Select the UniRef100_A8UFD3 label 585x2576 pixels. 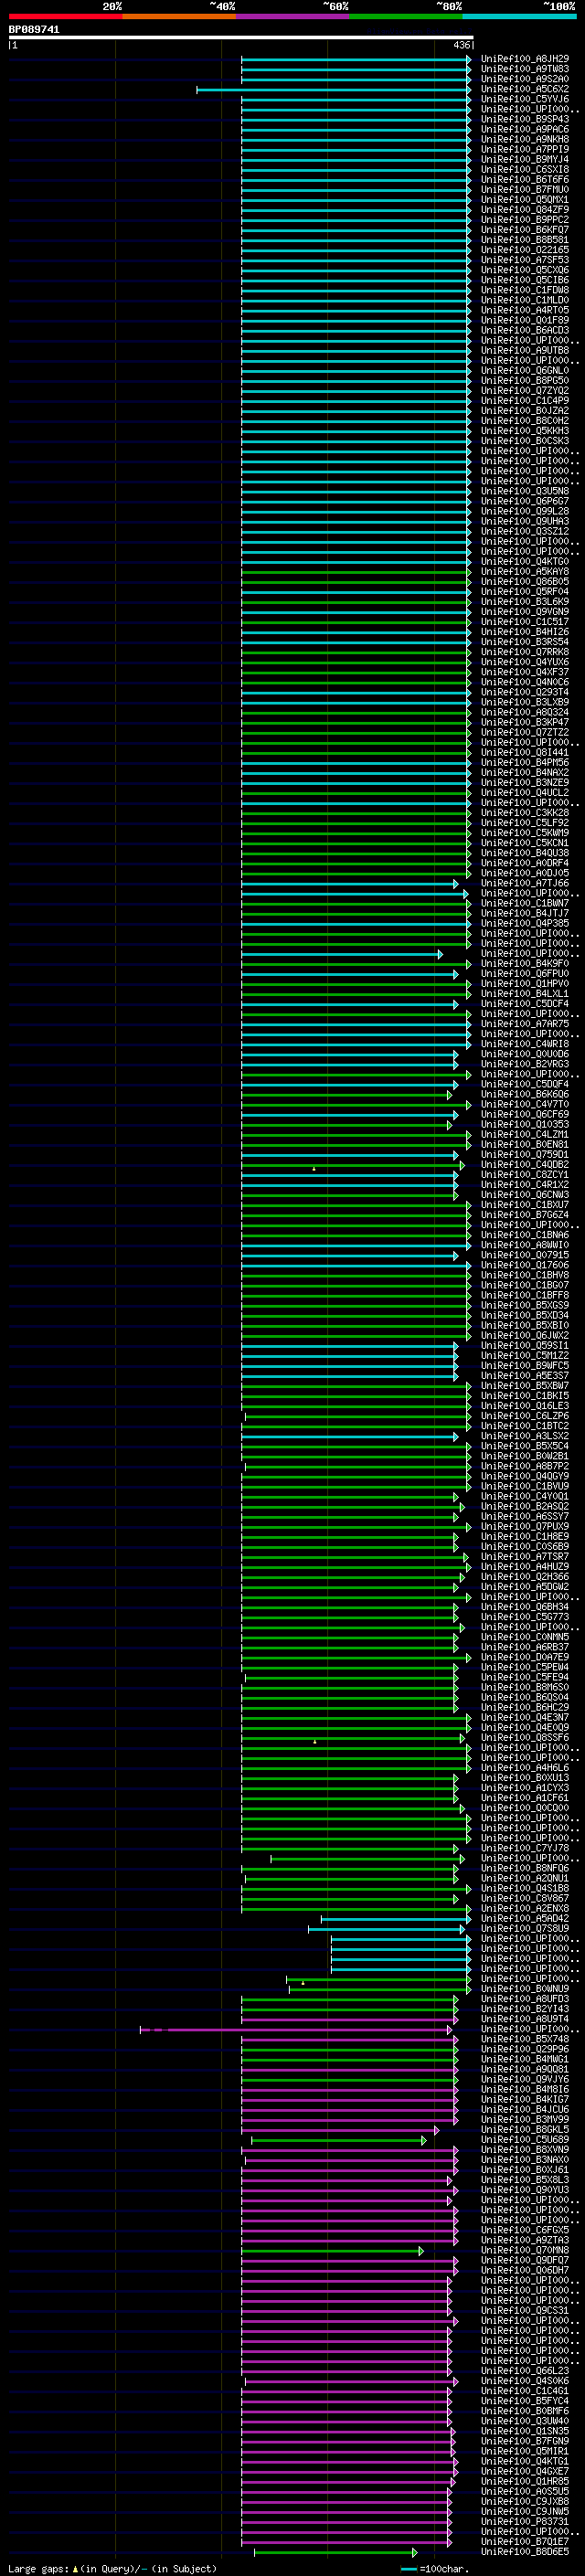point(525,1999)
